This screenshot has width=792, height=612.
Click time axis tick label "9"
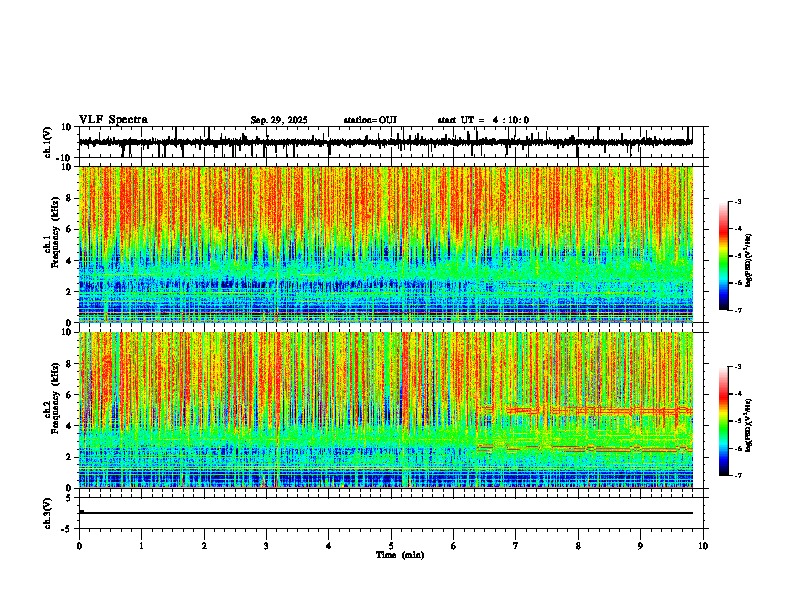tap(640, 546)
